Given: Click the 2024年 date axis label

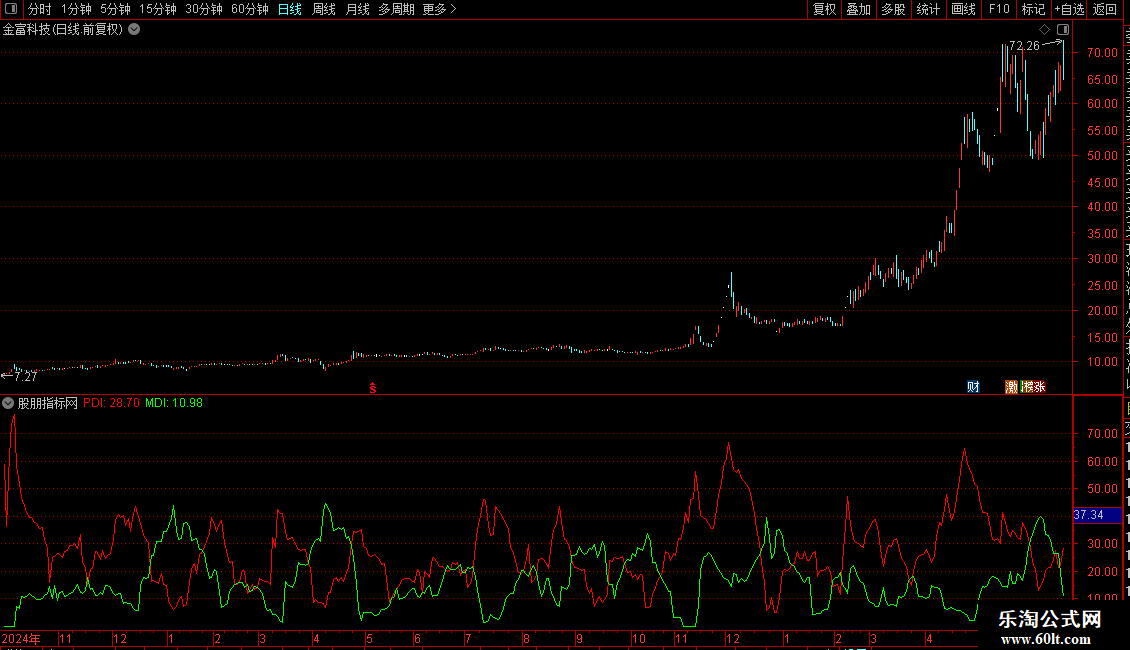Looking at the screenshot, I should click(x=21, y=638).
